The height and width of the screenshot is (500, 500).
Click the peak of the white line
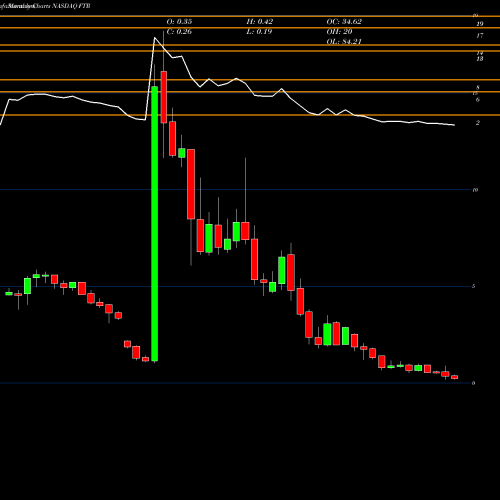pyautogui.click(x=154, y=38)
